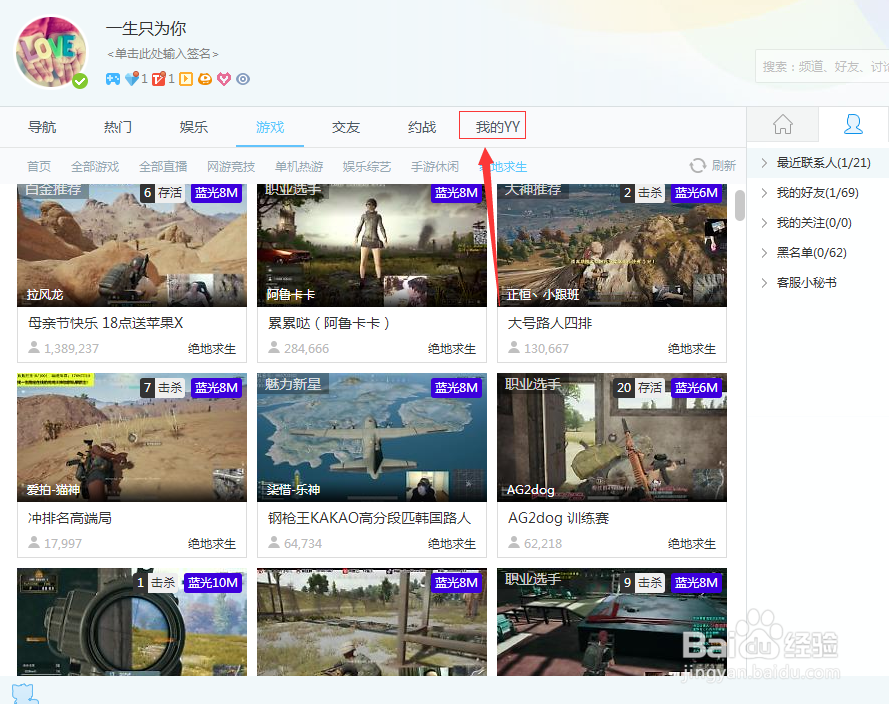Click title AG2dog 训练赛
889x704 pixels.
point(558,518)
